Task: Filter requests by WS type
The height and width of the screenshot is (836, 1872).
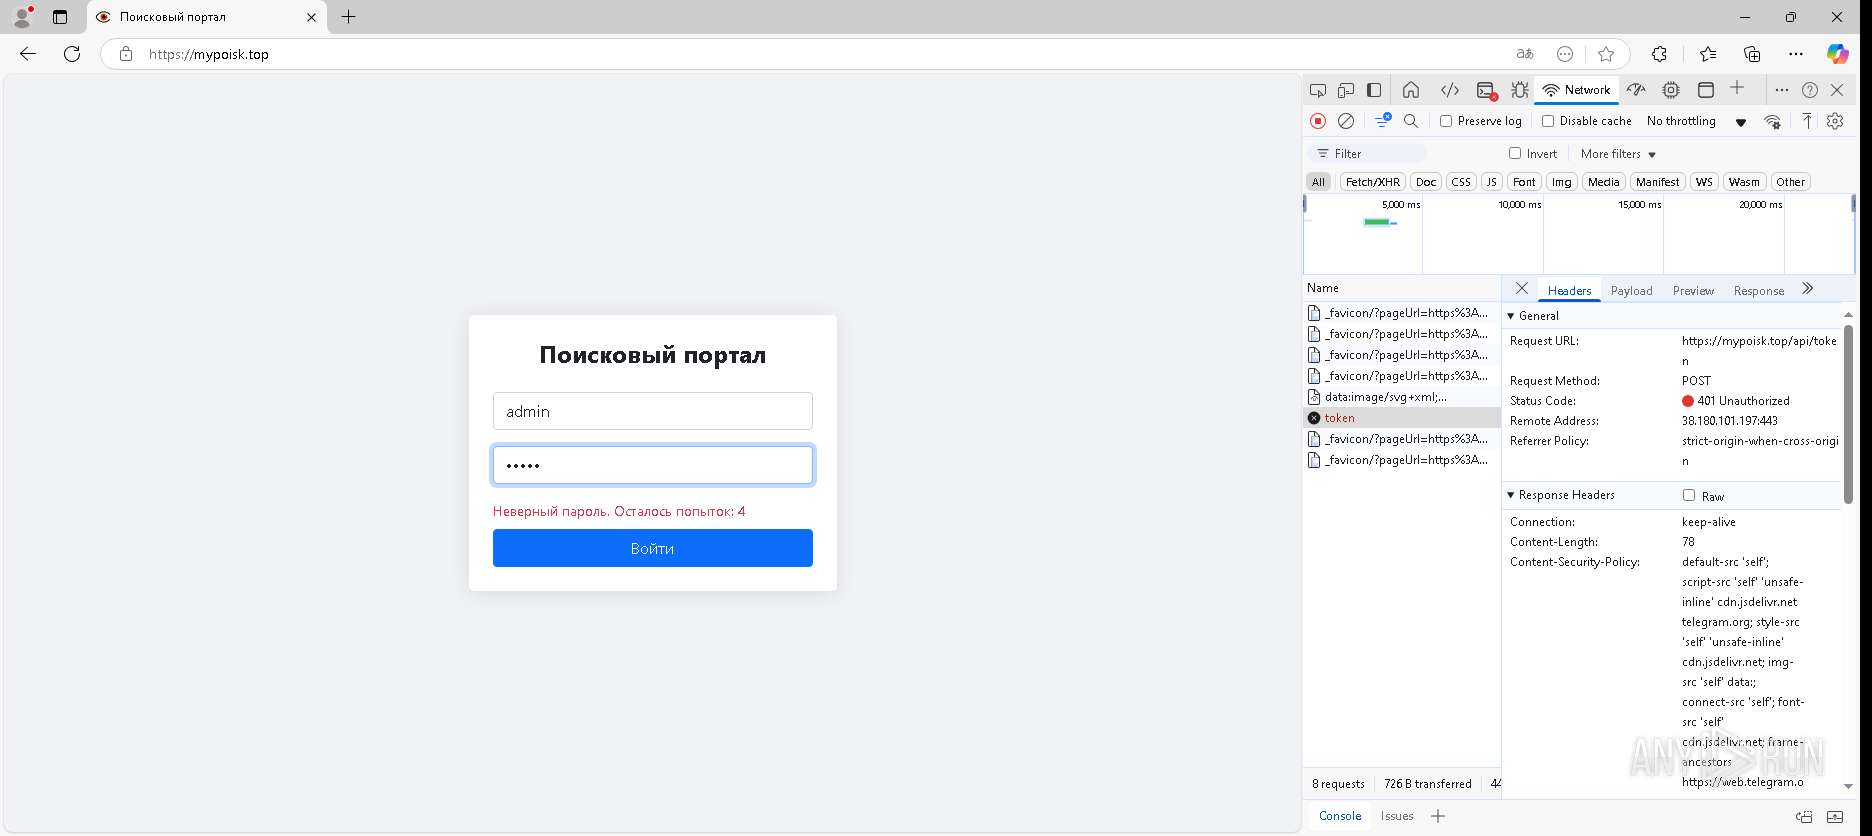Action: tap(1704, 182)
